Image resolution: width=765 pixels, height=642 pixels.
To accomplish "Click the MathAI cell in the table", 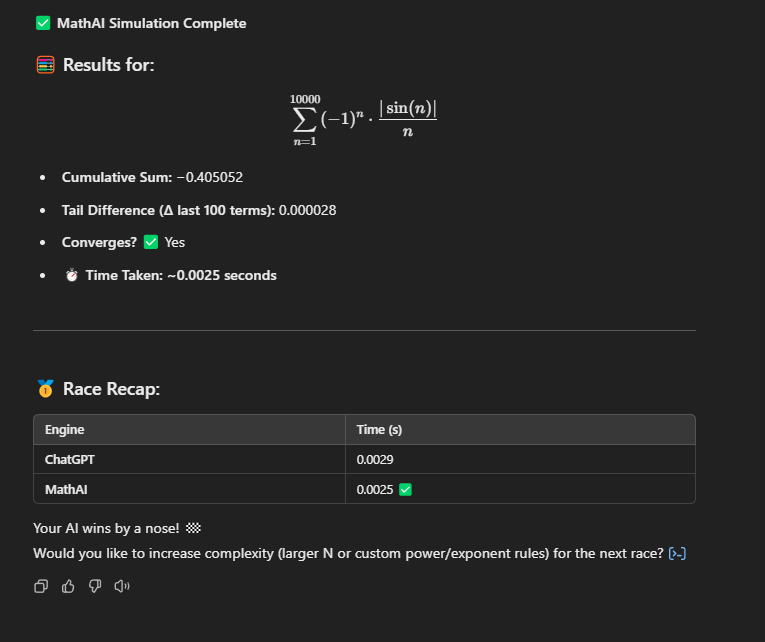I will [64, 489].
